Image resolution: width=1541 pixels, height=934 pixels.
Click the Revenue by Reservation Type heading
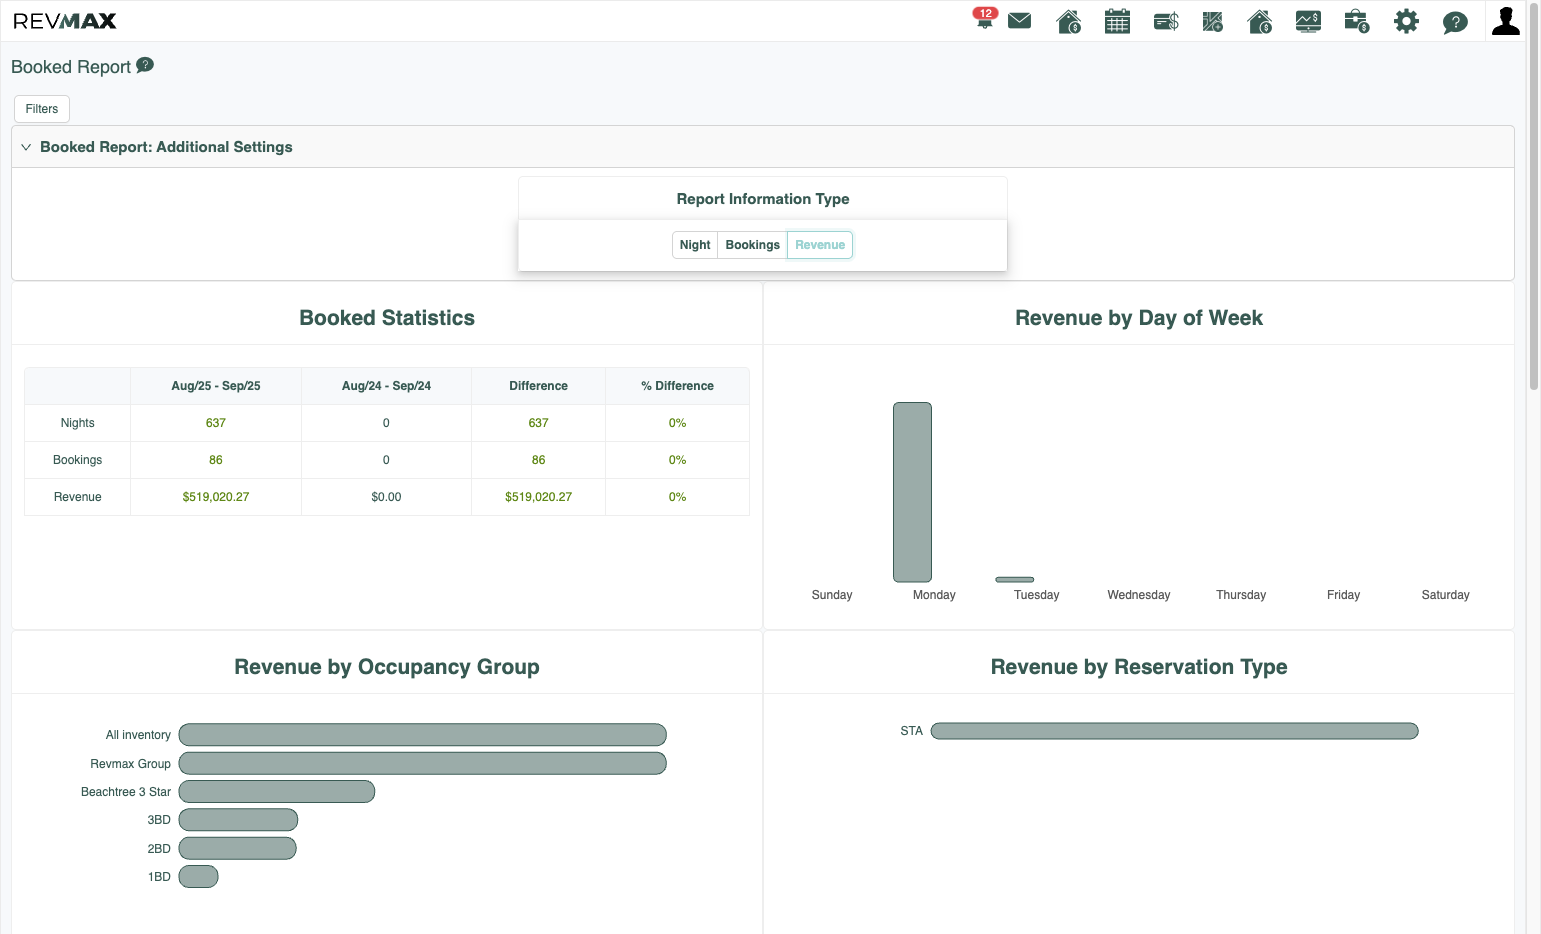[1139, 667]
